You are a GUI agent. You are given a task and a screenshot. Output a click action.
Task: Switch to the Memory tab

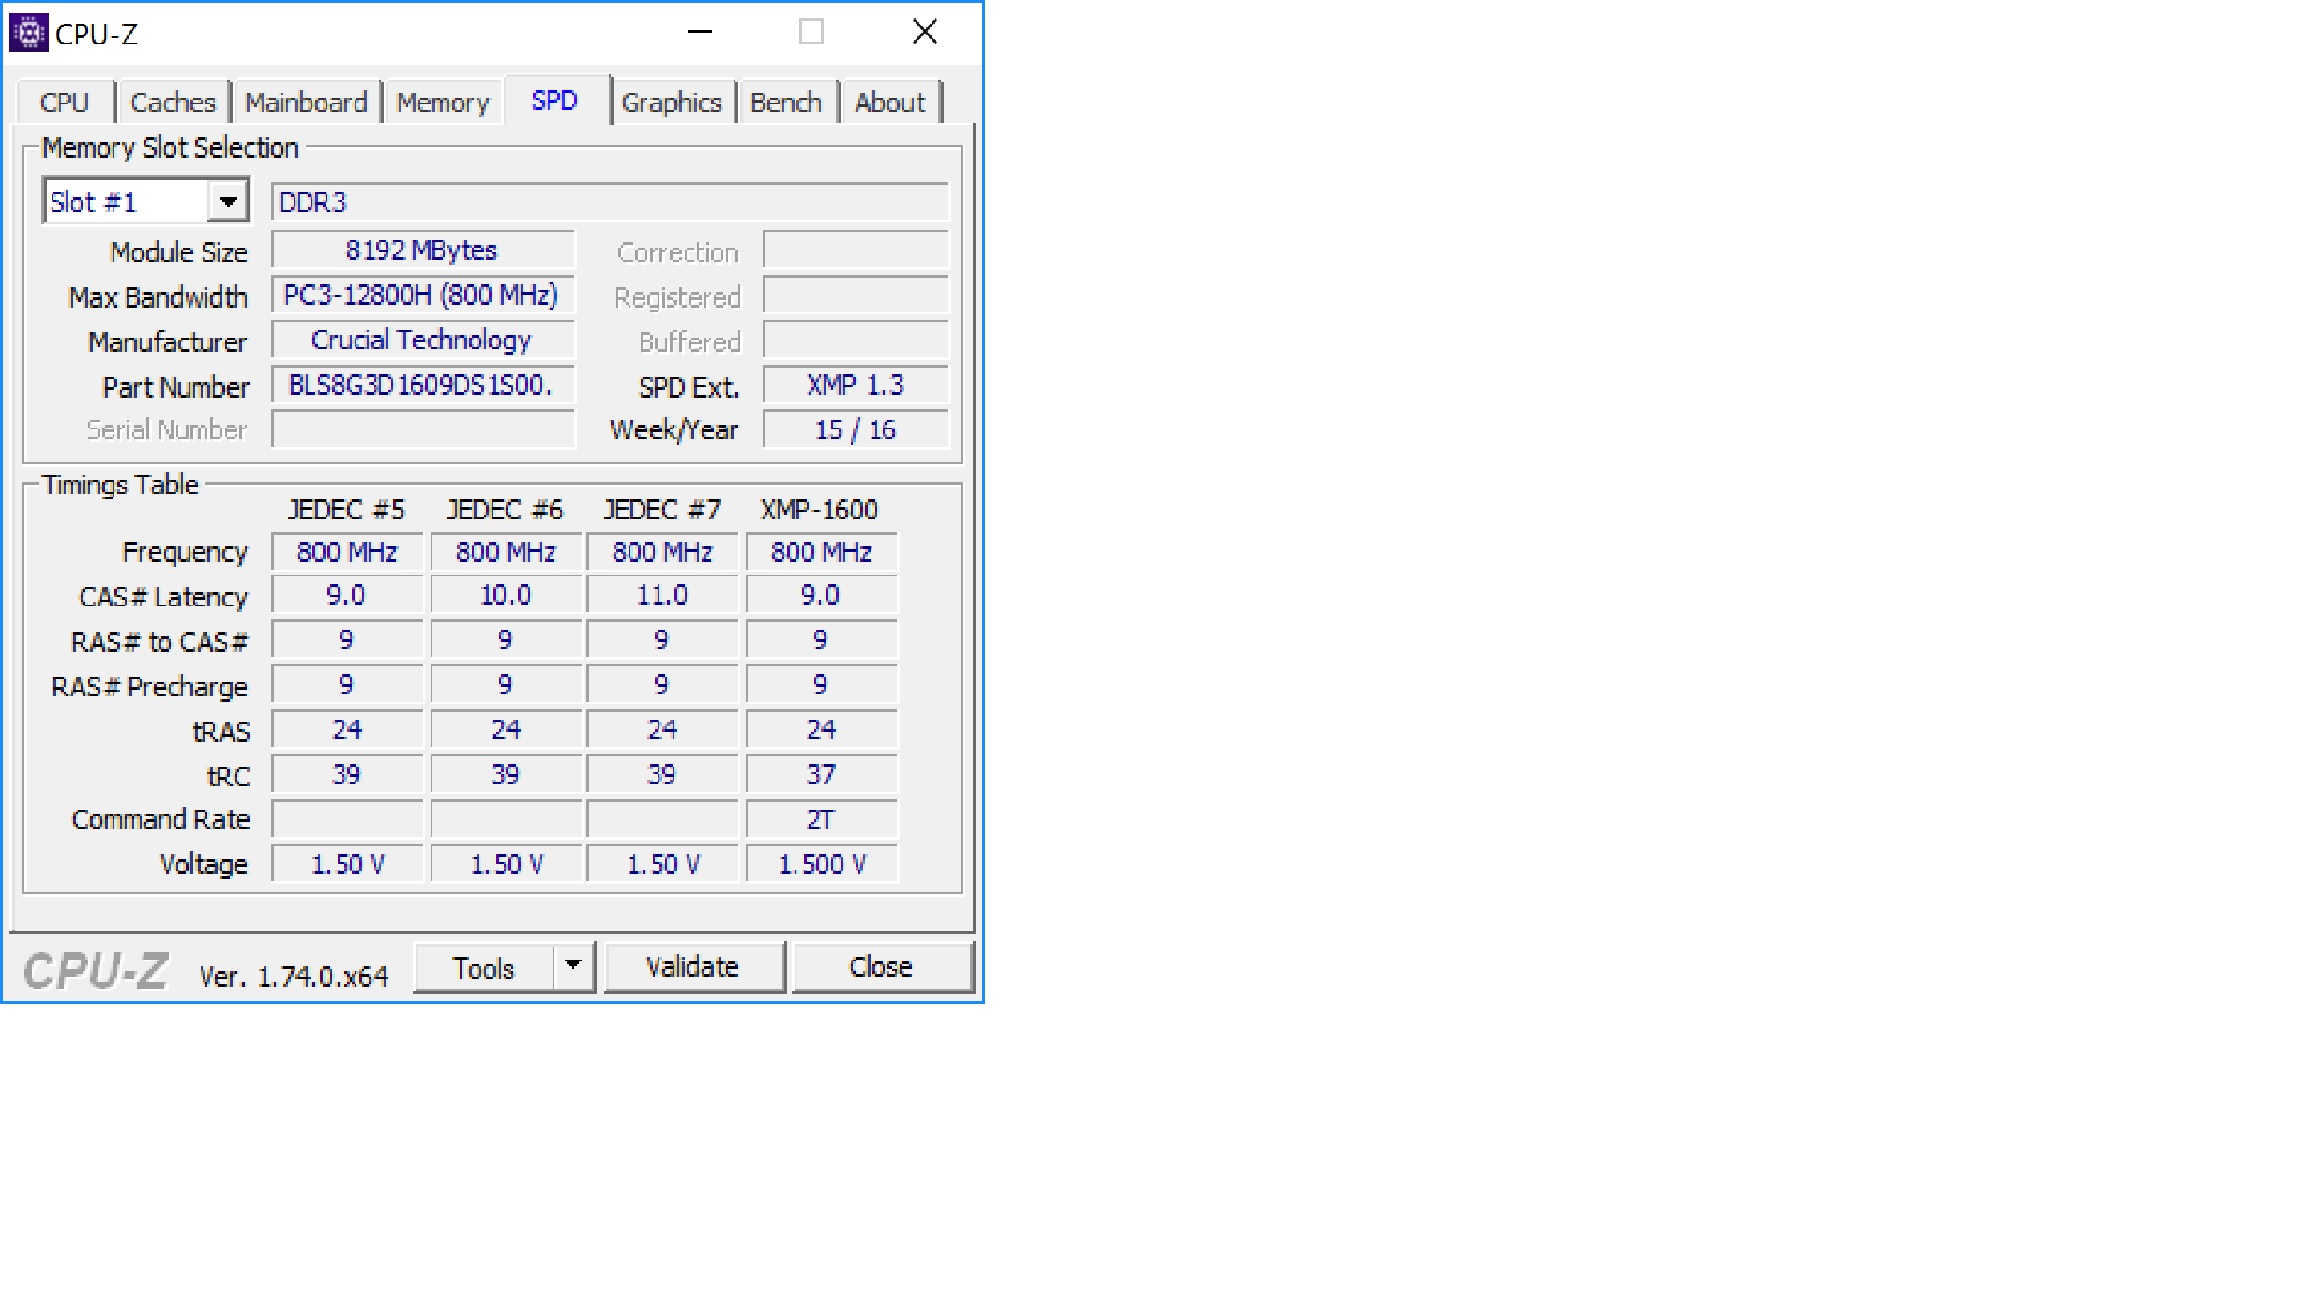point(442,102)
